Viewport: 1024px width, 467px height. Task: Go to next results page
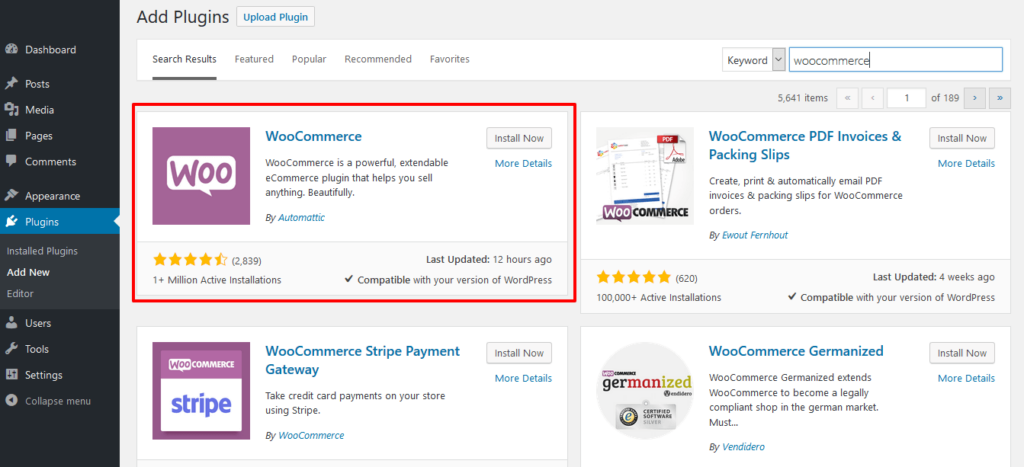(x=974, y=98)
